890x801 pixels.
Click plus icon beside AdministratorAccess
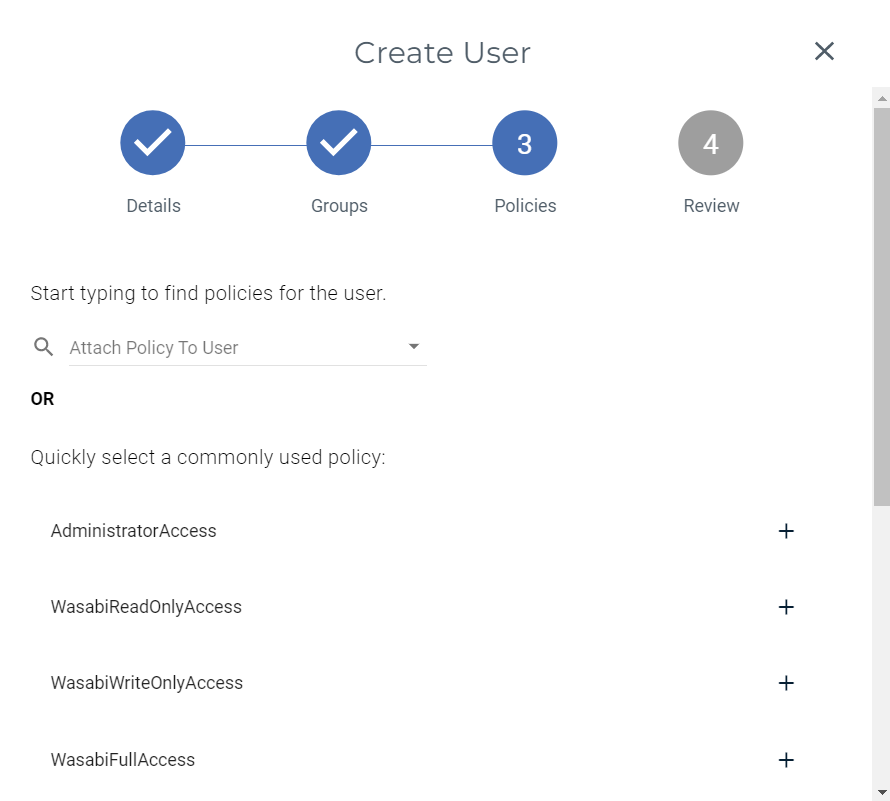pyautogui.click(x=786, y=531)
